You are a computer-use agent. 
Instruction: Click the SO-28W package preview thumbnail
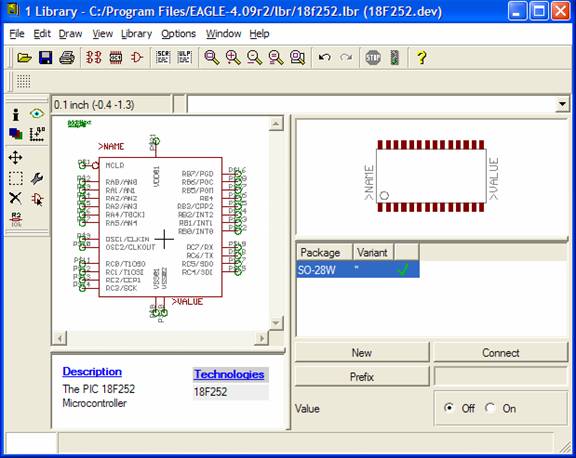click(x=432, y=176)
